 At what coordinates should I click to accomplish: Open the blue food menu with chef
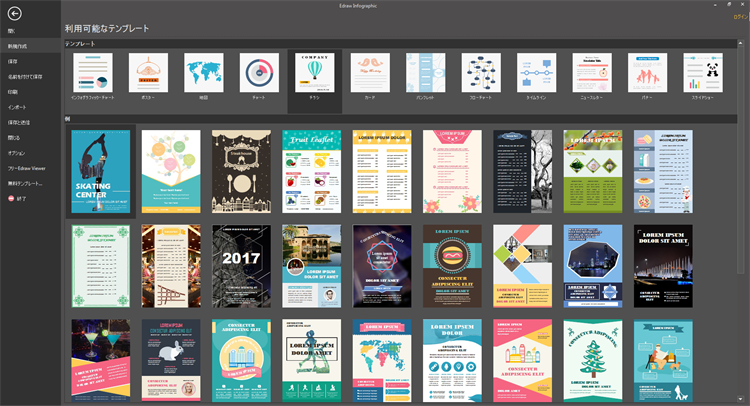663,172
